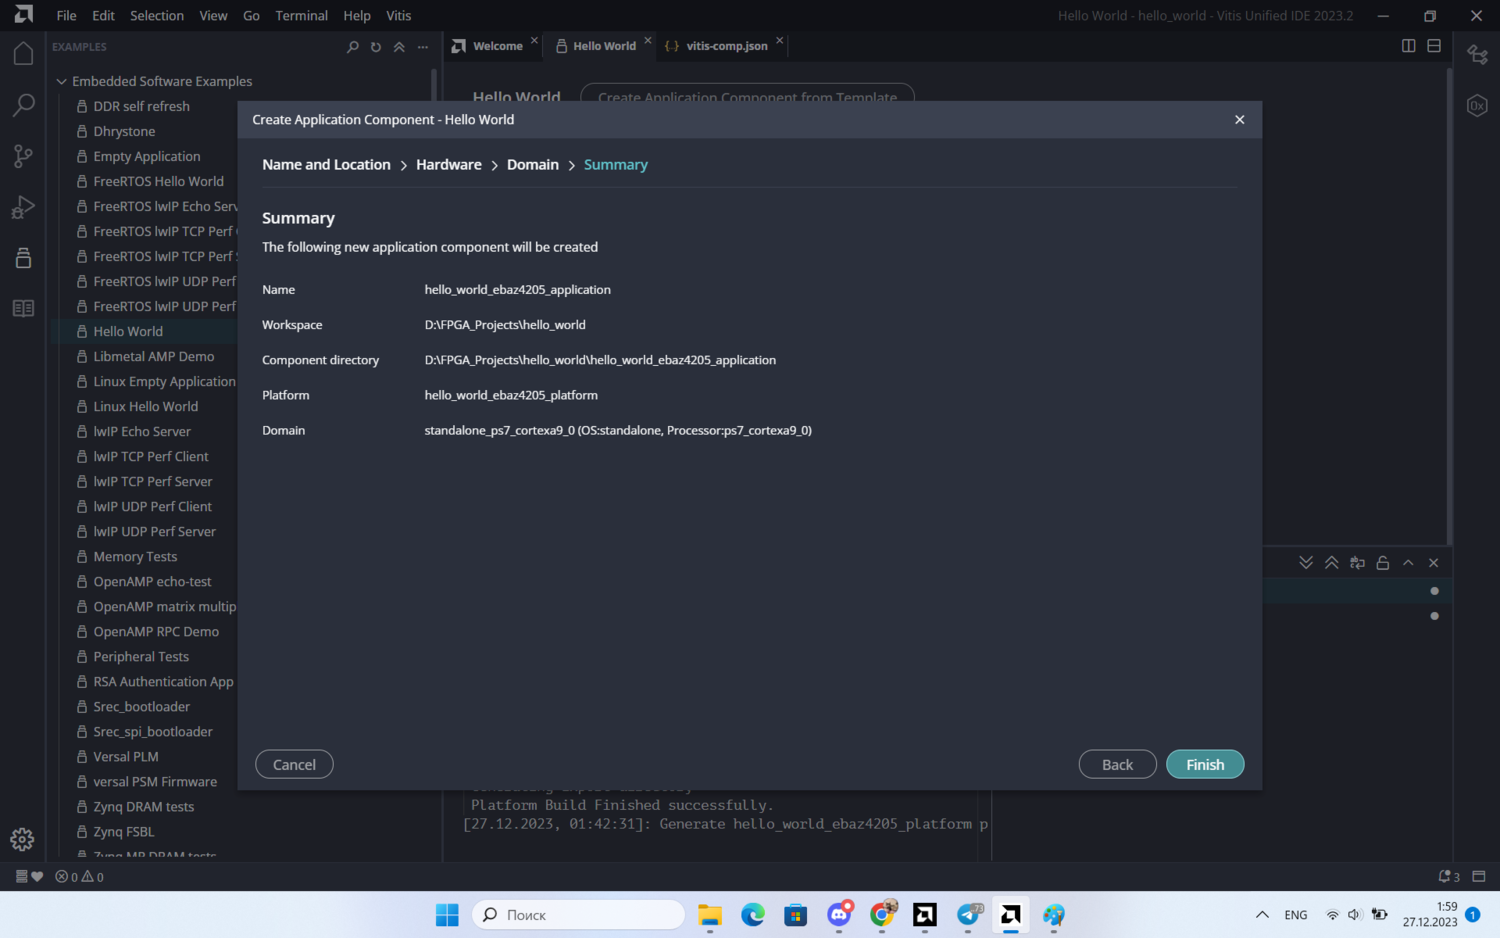
Task: Open File Explorer from the taskbar
Action: pos(710,915)
